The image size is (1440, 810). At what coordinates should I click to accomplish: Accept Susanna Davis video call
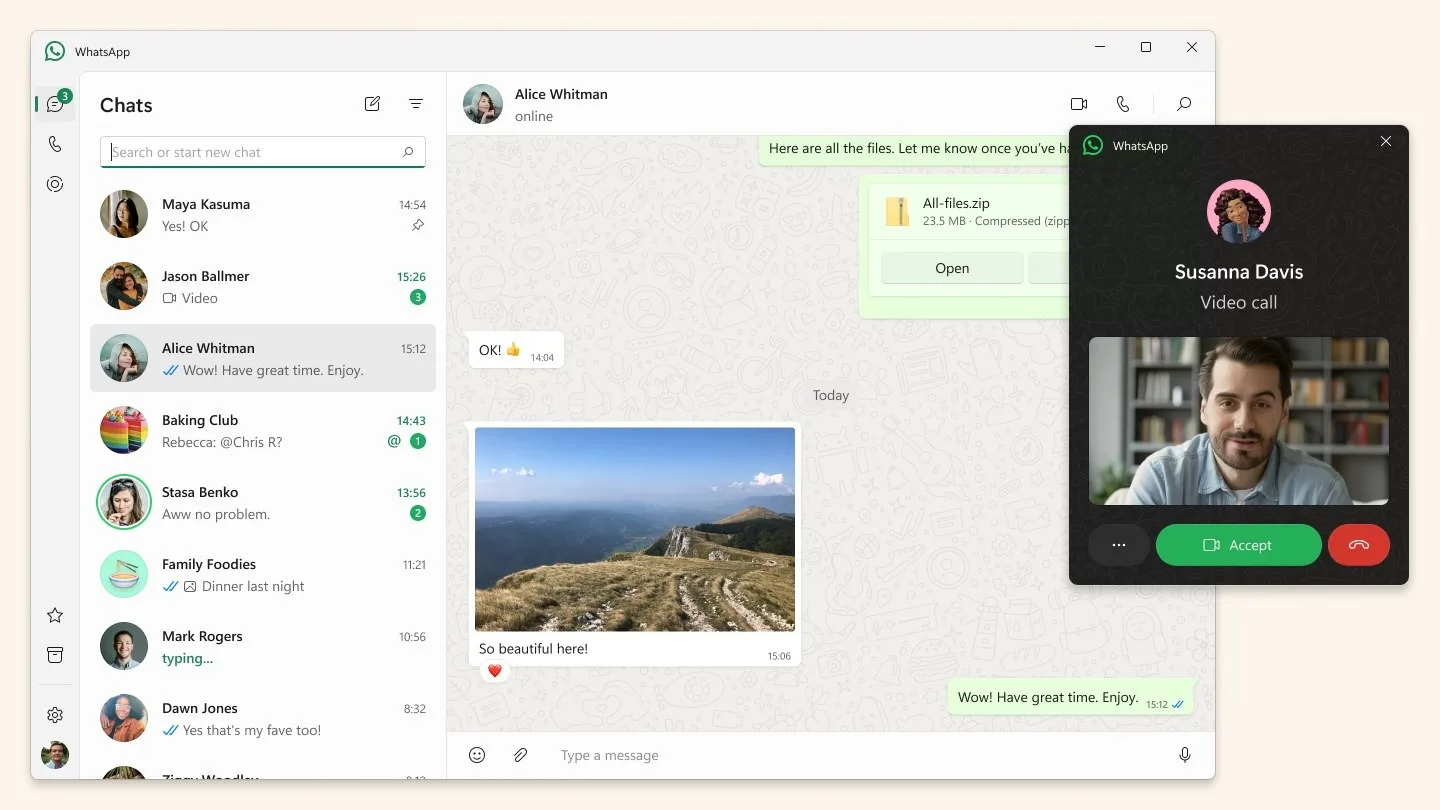(1238, 545)
